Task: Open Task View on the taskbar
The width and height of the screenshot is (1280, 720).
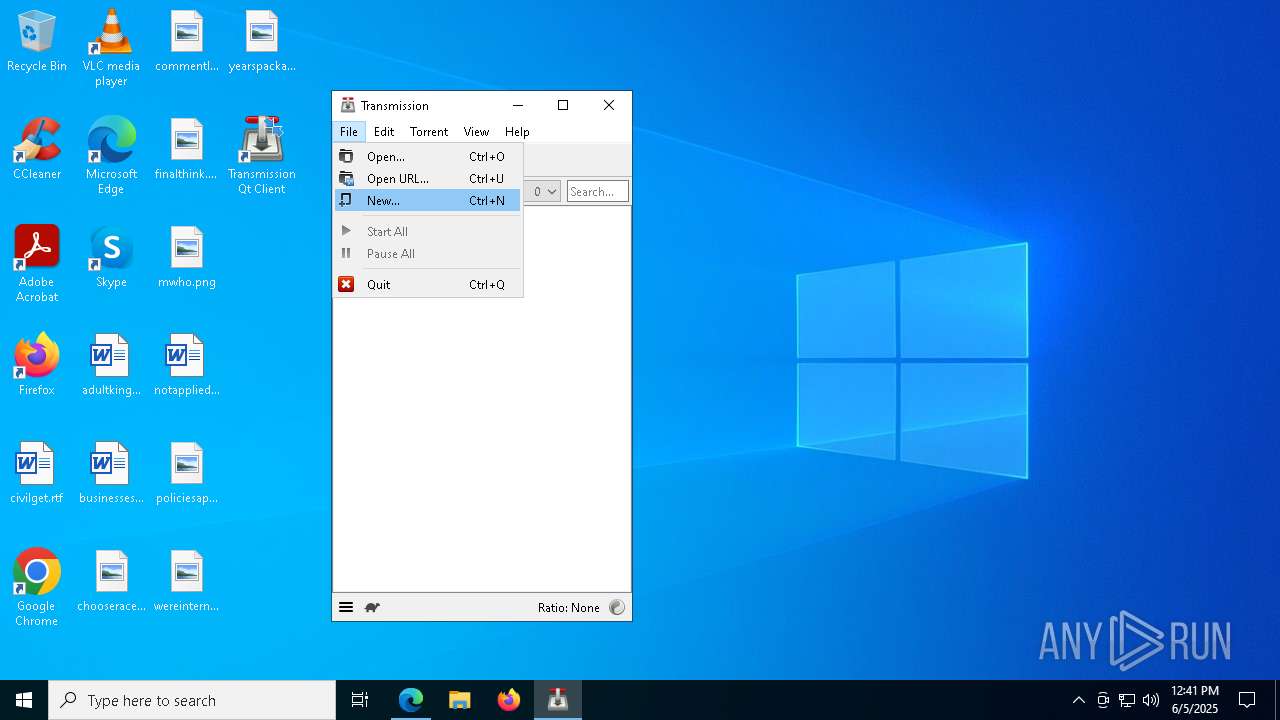Action: [360, 700]
